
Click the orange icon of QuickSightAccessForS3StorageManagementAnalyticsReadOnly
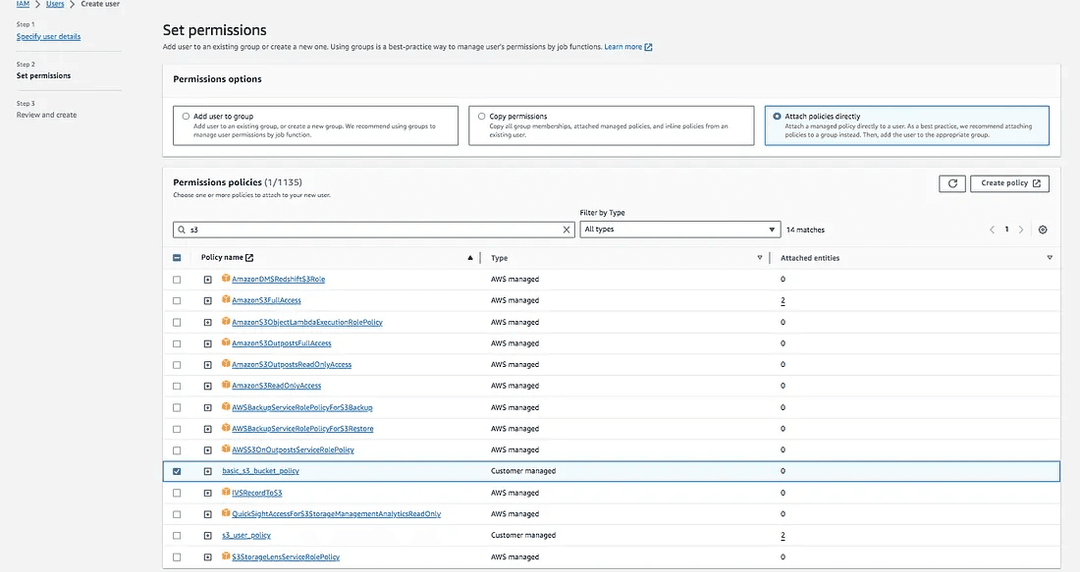coord(226,513)
